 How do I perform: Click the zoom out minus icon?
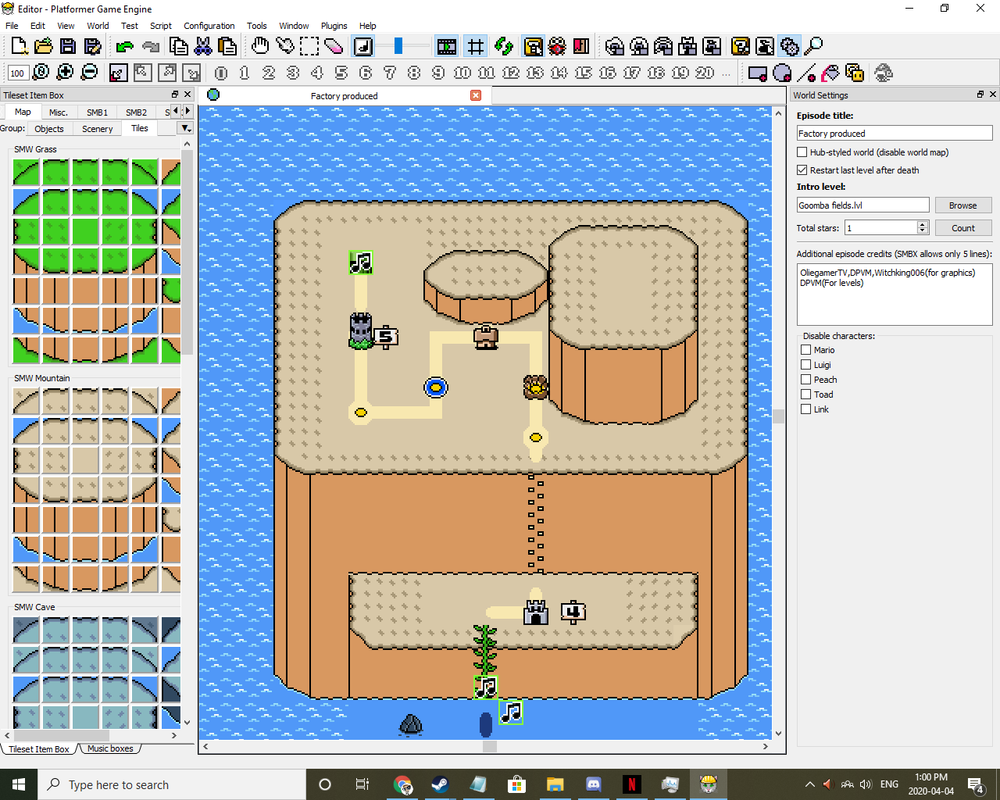[x=89, y=72]
